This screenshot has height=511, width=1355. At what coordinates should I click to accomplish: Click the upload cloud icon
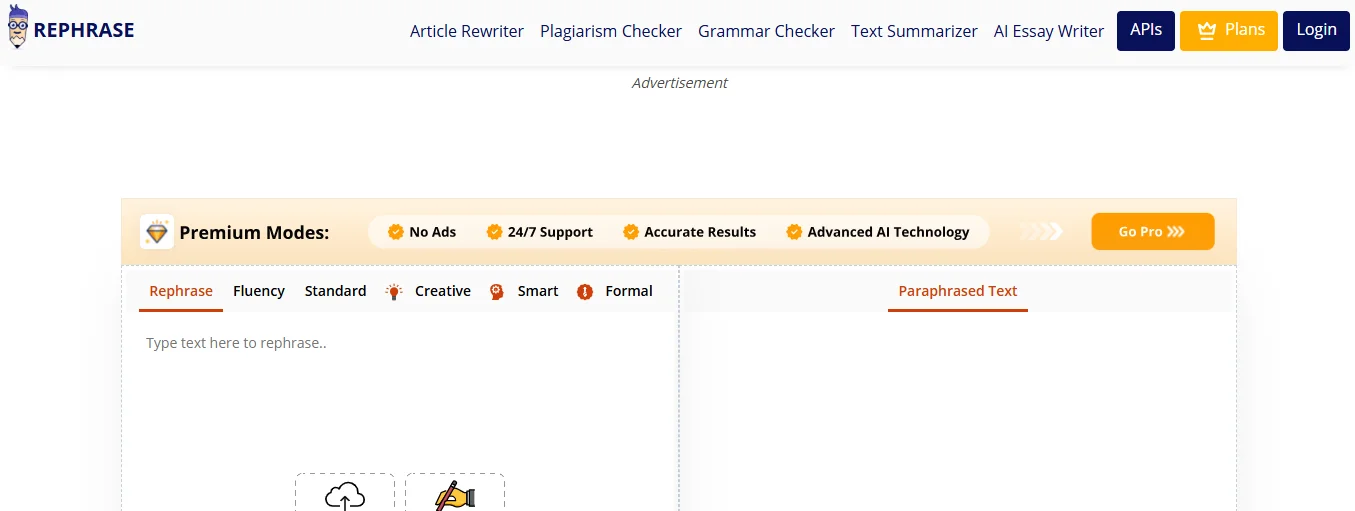pos(345,496)
